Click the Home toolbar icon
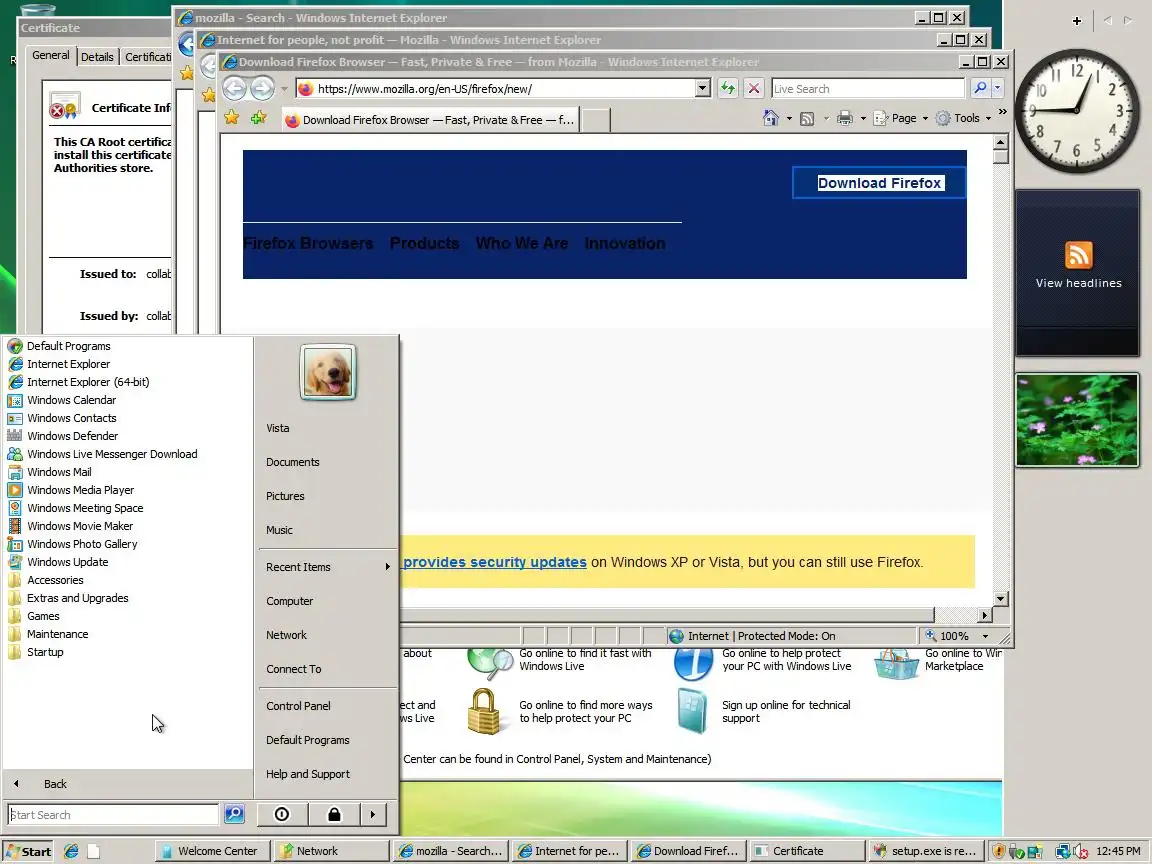Viewport: 1152px width, 864px height. (770, 118)
